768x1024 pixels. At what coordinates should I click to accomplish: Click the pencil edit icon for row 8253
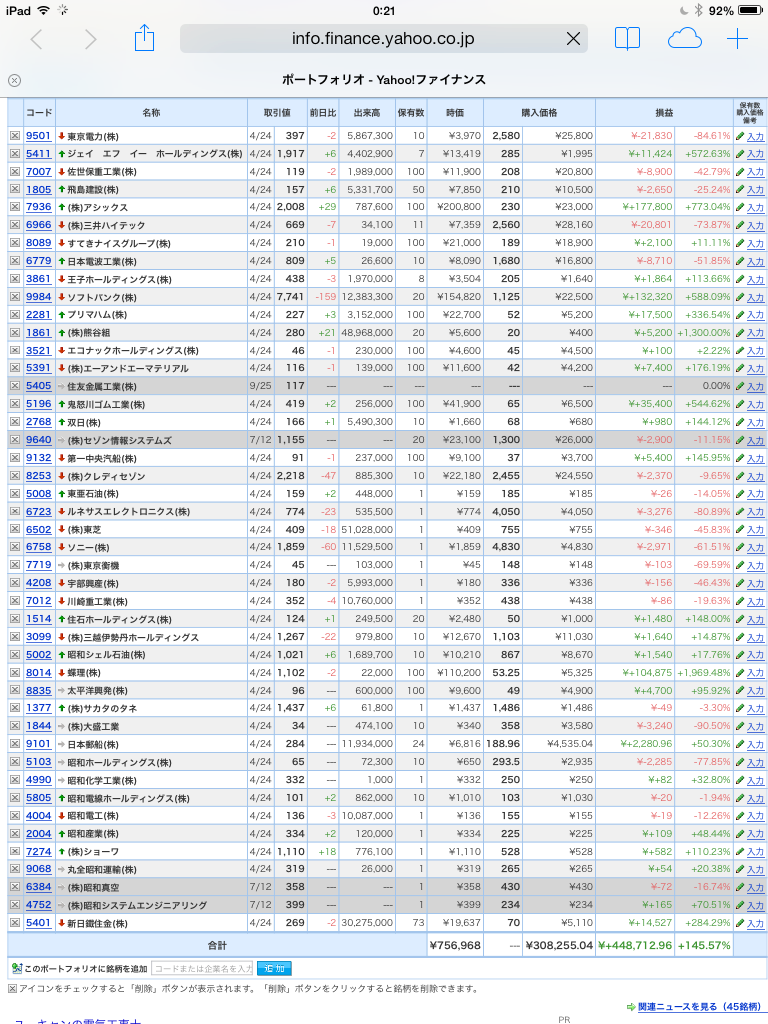tap(740, 476)
